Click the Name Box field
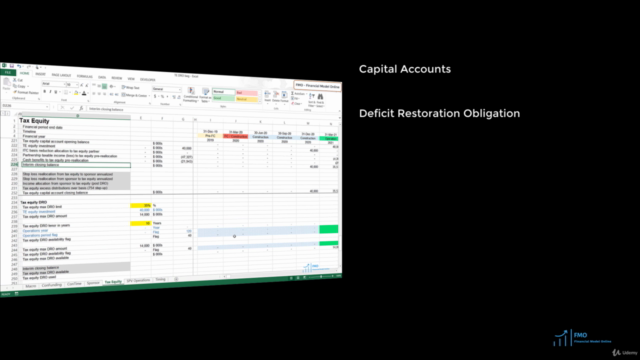This screenshot has width=640, height=360. pyautogui.click(x=24, y=106)
